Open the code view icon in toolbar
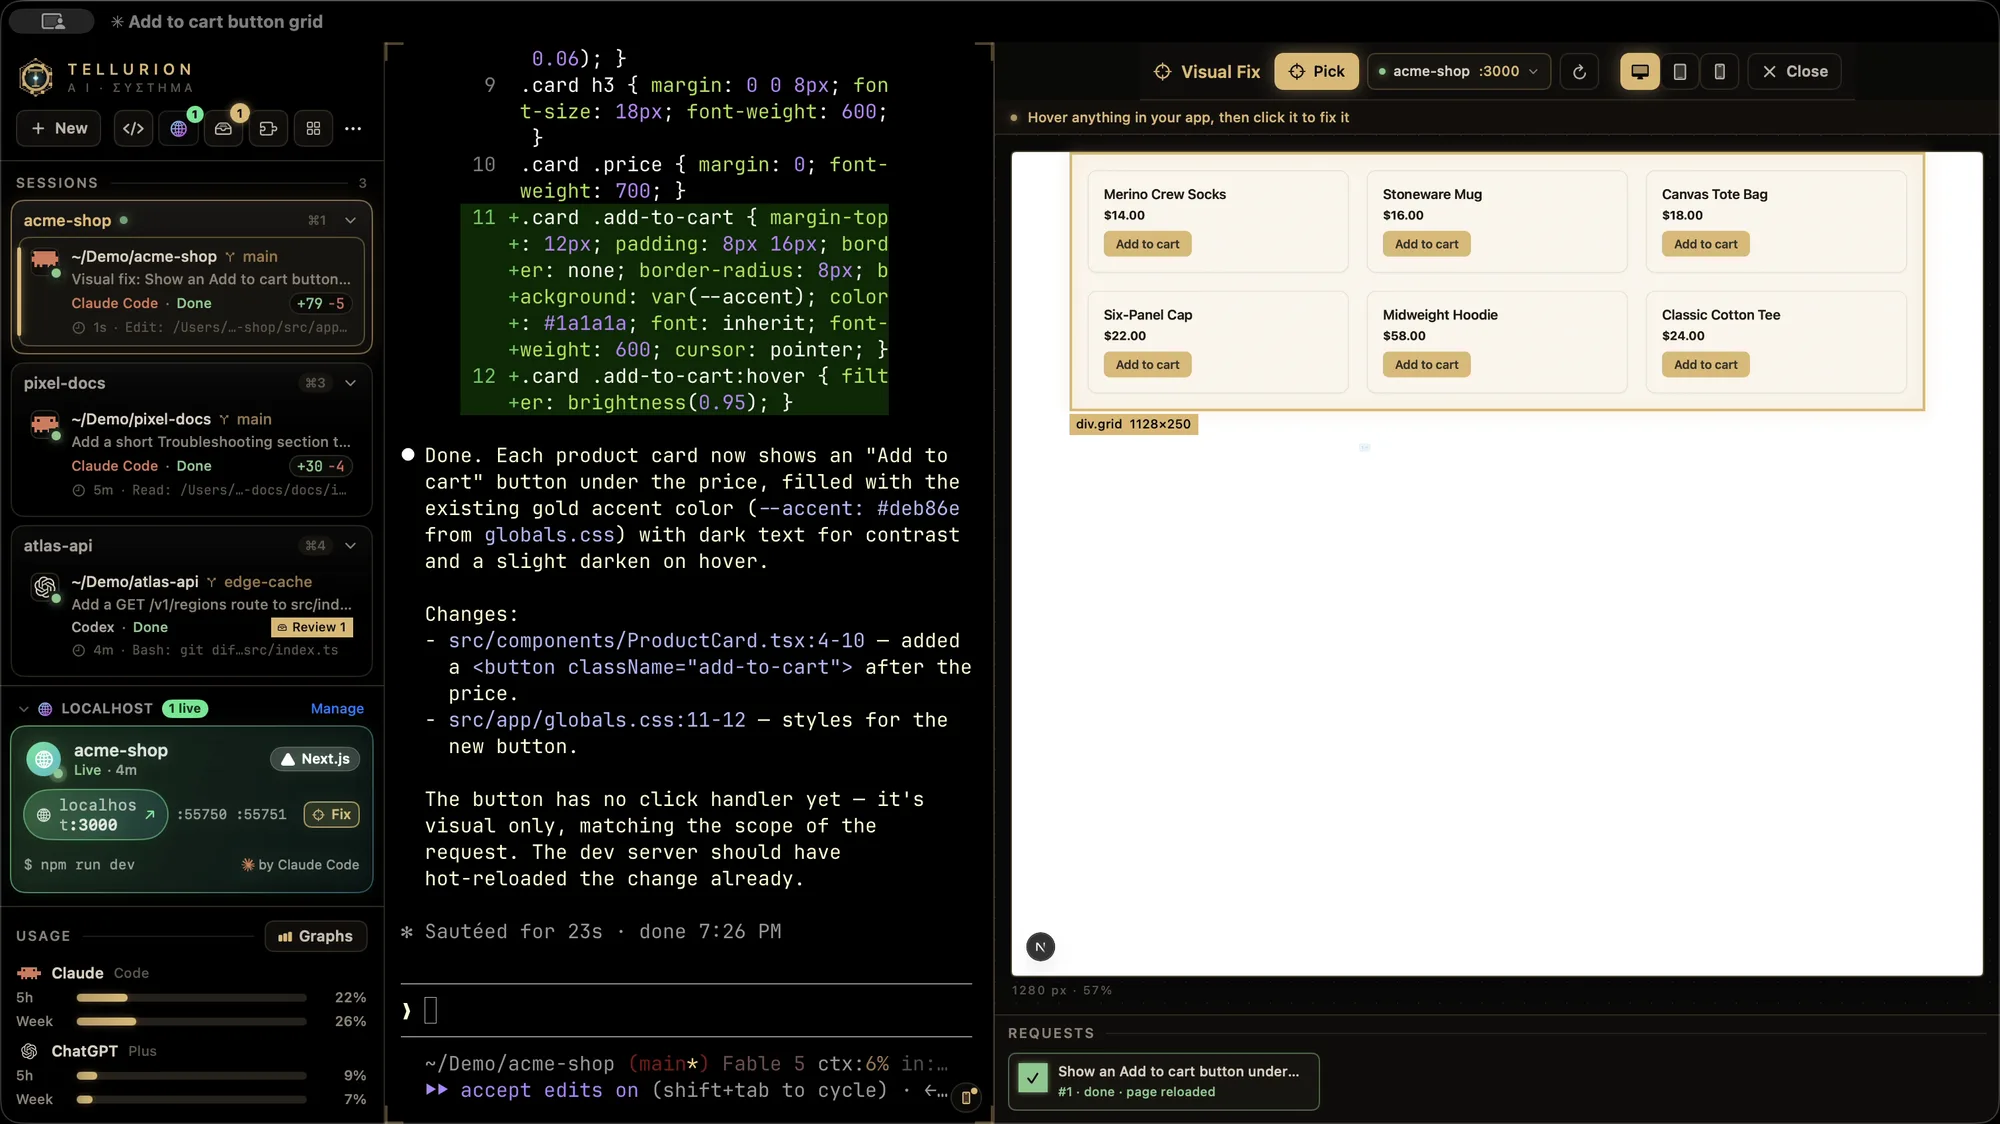The image size is (2000, 1124). pos(134,128)
